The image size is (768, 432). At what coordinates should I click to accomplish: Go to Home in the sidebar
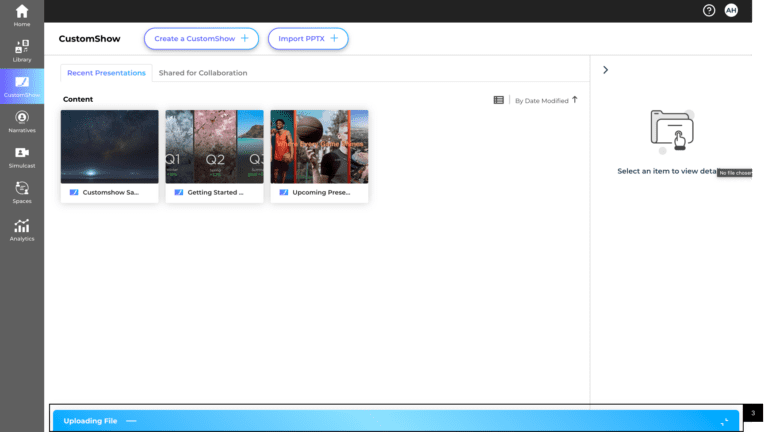tap(22, 16)
